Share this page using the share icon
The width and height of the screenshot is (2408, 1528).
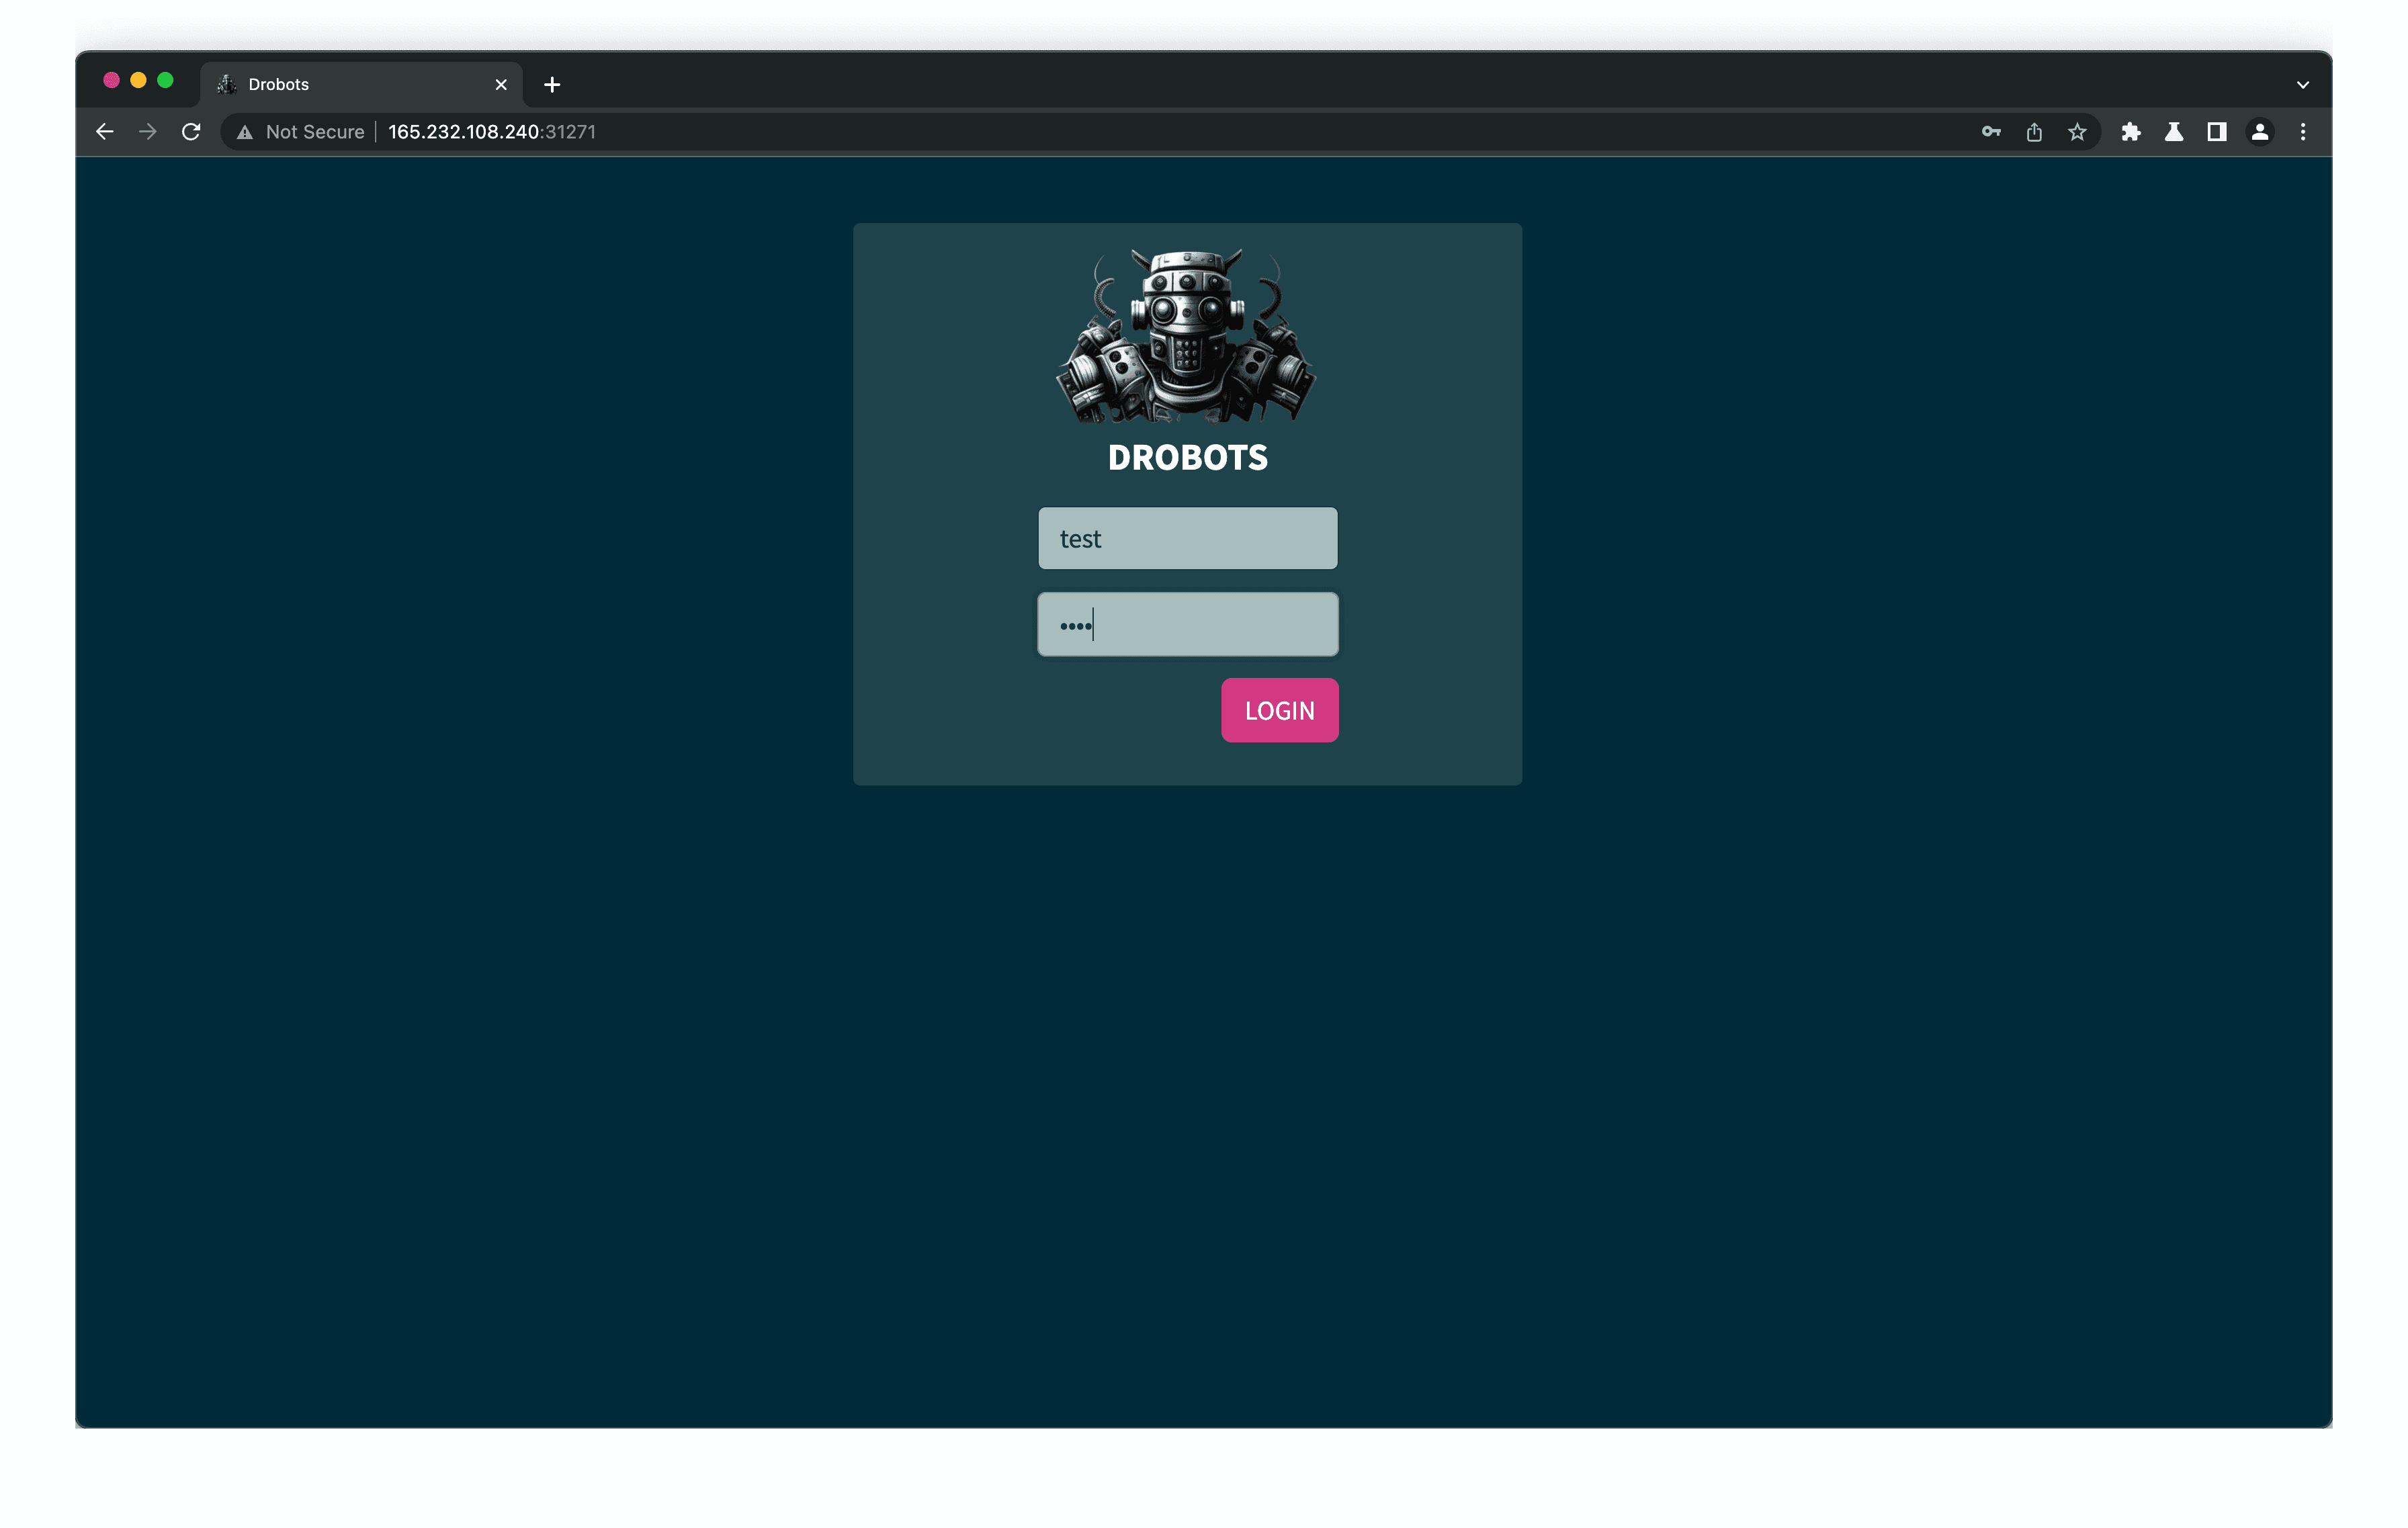2034,132
